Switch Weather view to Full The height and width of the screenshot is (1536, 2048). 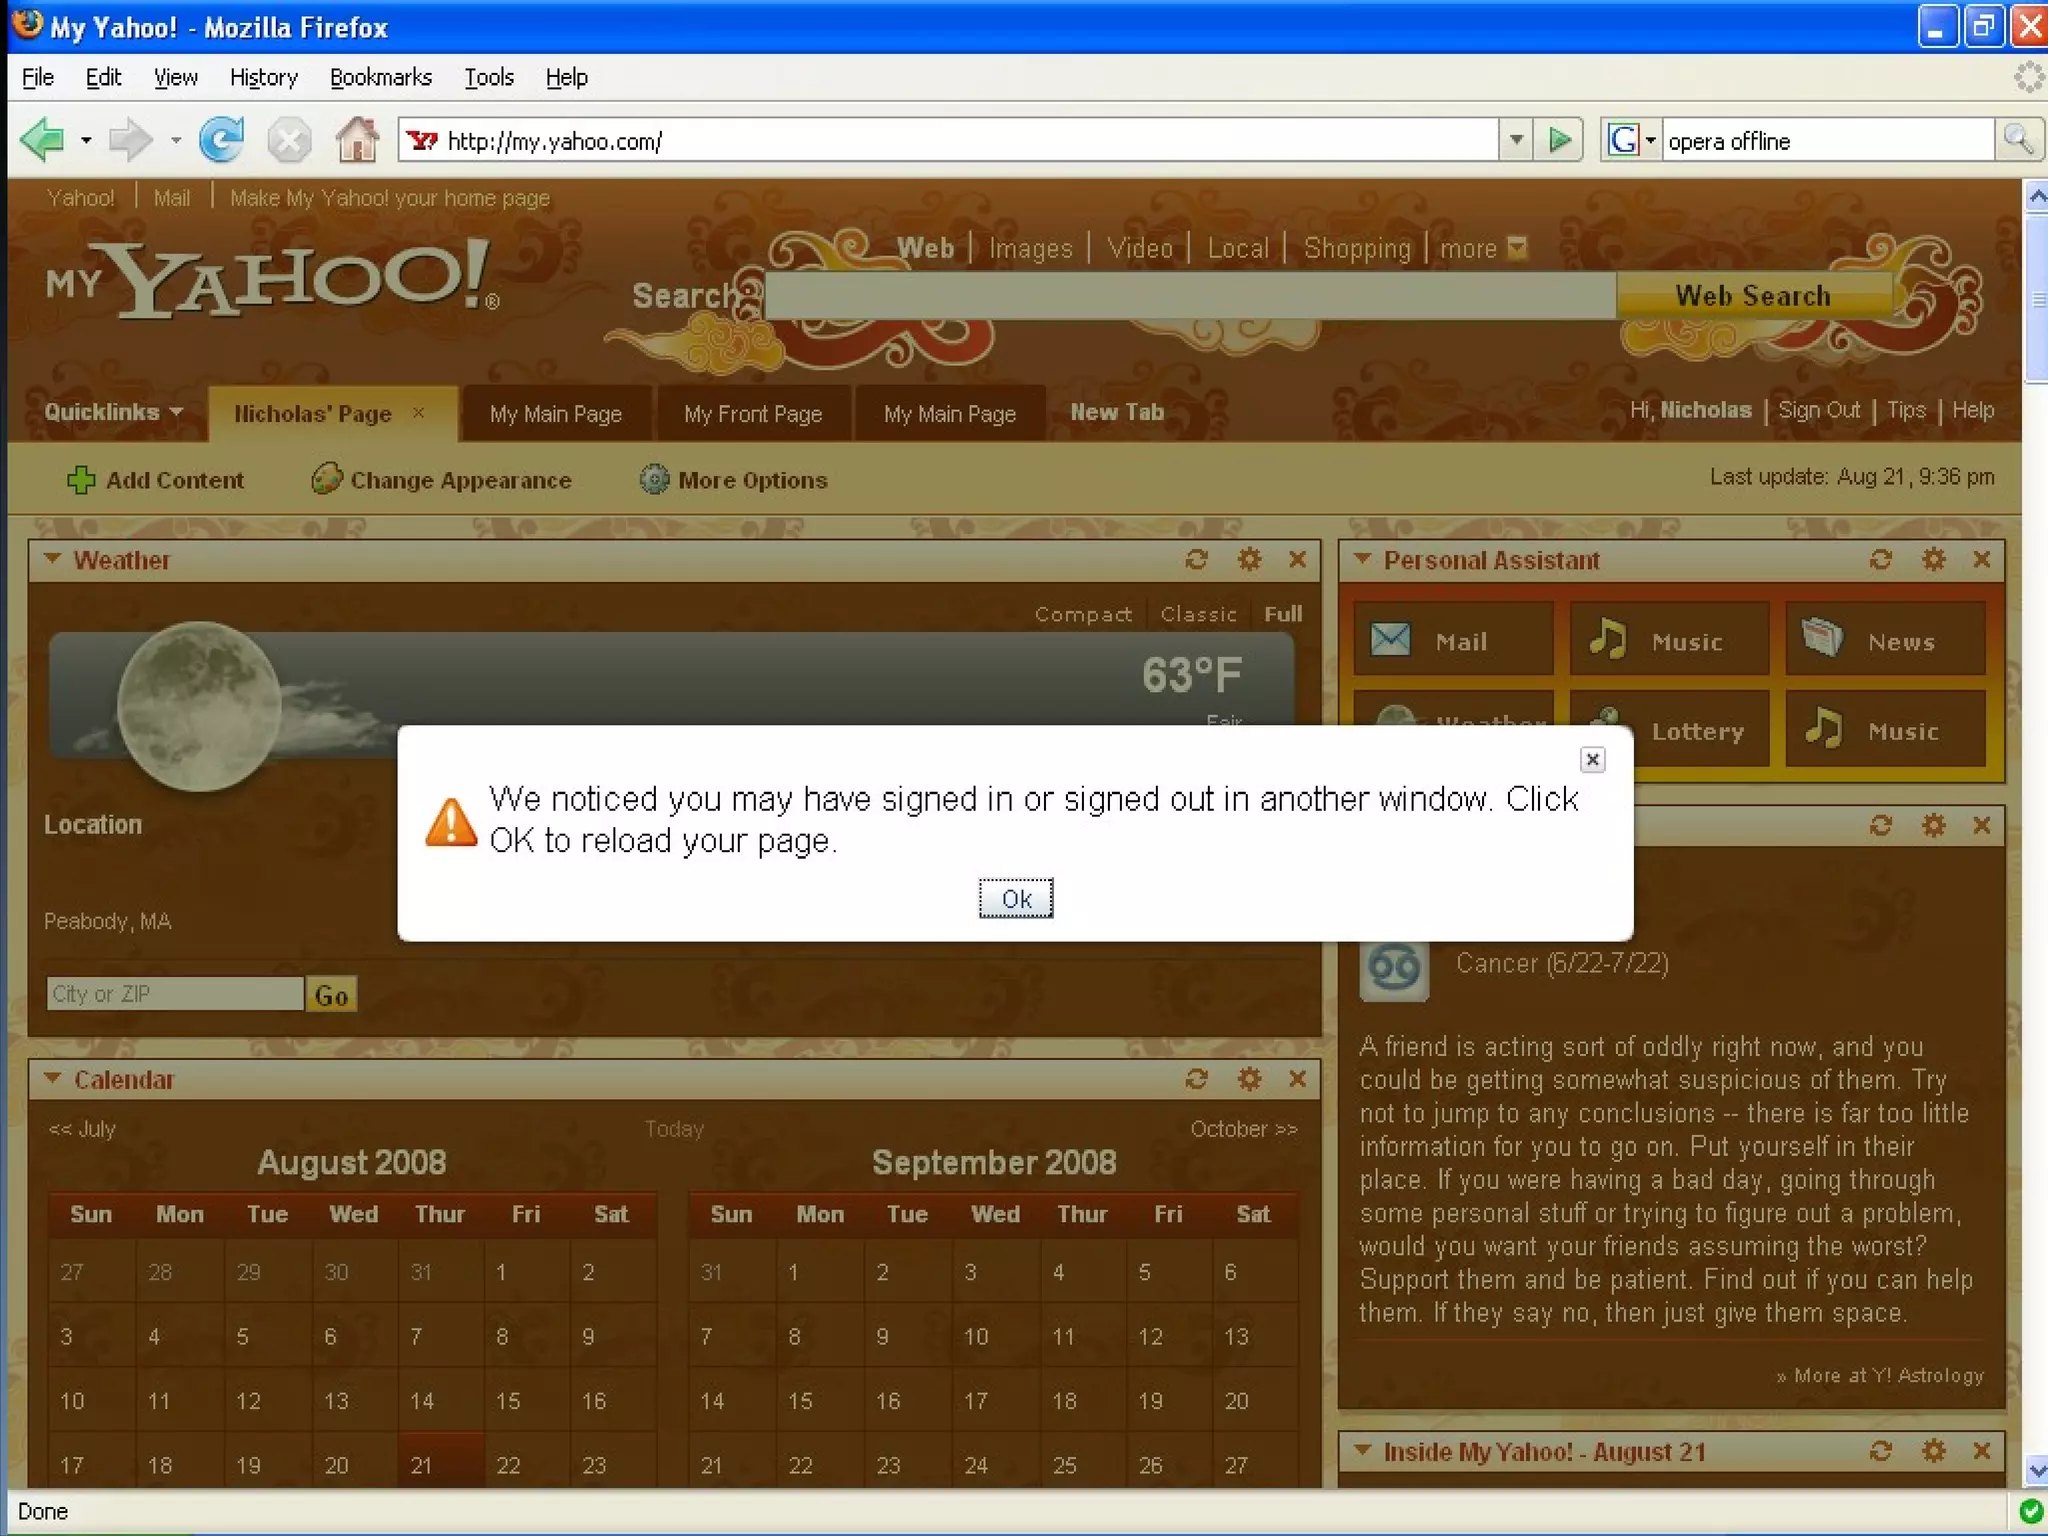[1283, 614]
